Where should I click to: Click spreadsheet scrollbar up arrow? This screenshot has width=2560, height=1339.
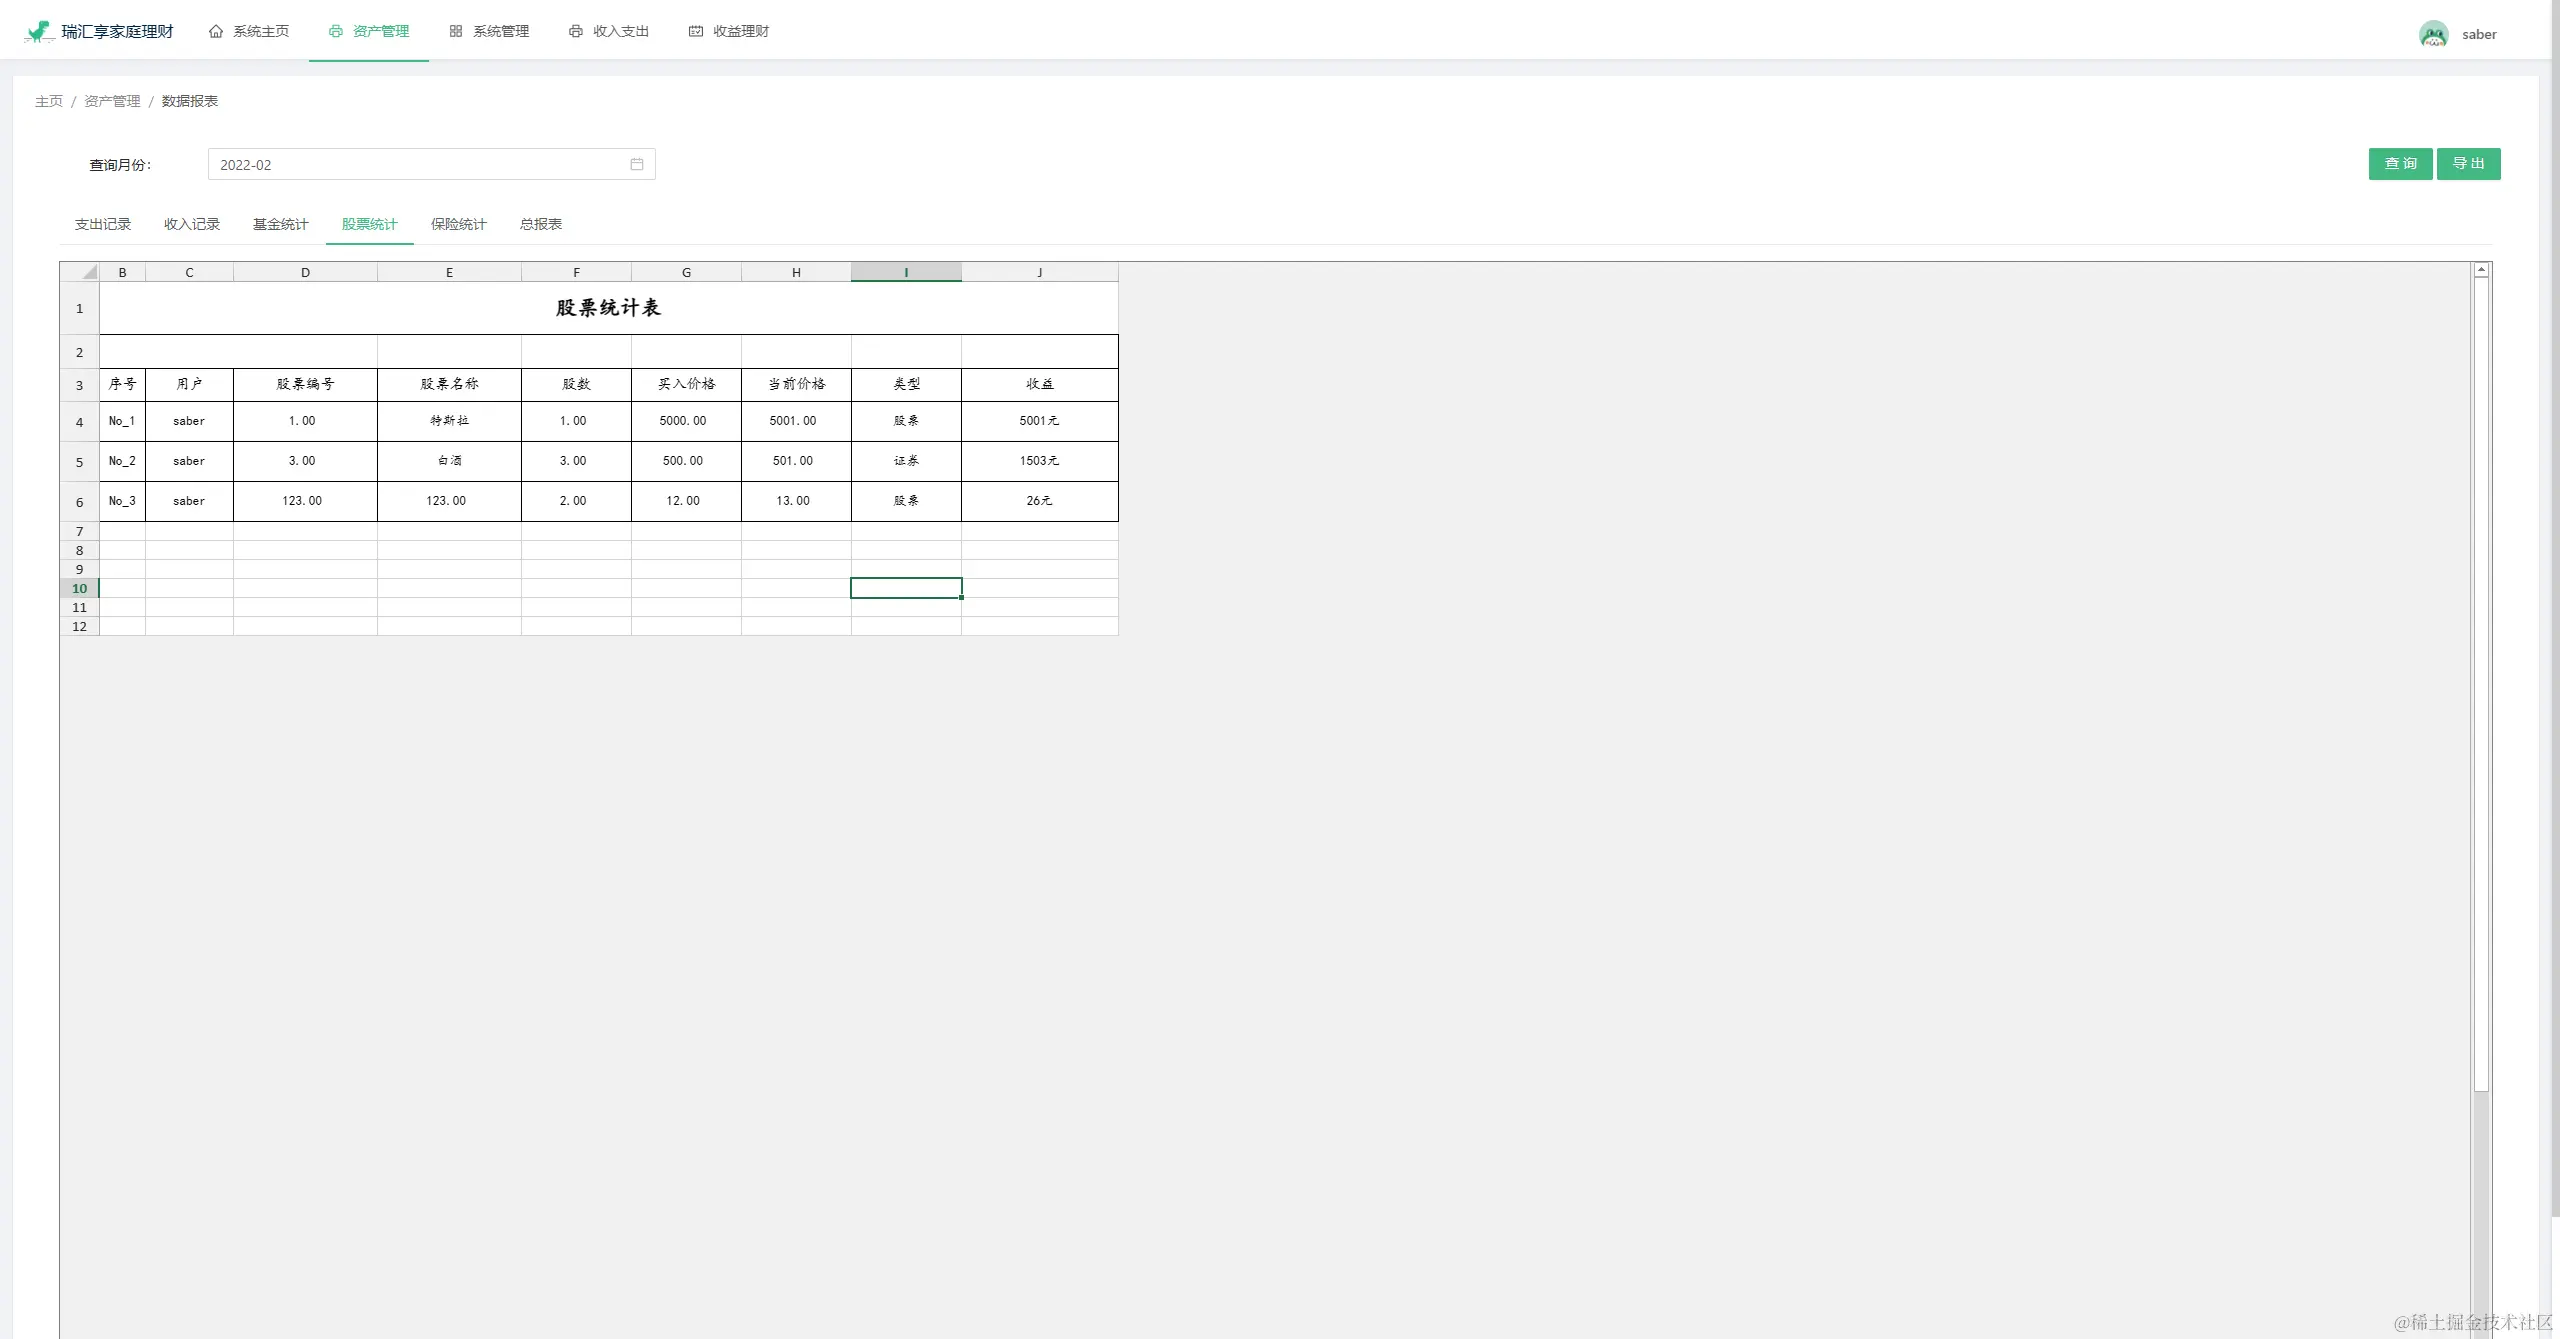click(2481, 270)
